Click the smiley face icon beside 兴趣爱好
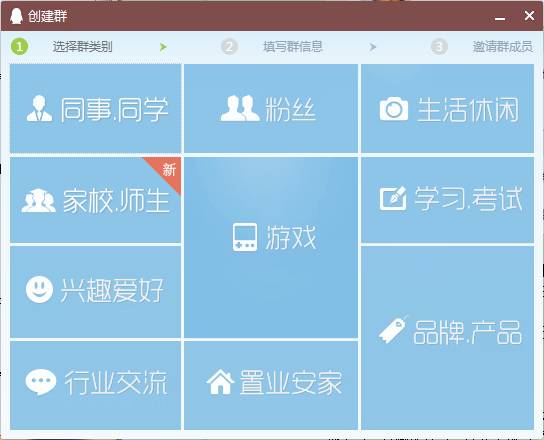This screenshot has height=440, width=544. tap(39, 289)
